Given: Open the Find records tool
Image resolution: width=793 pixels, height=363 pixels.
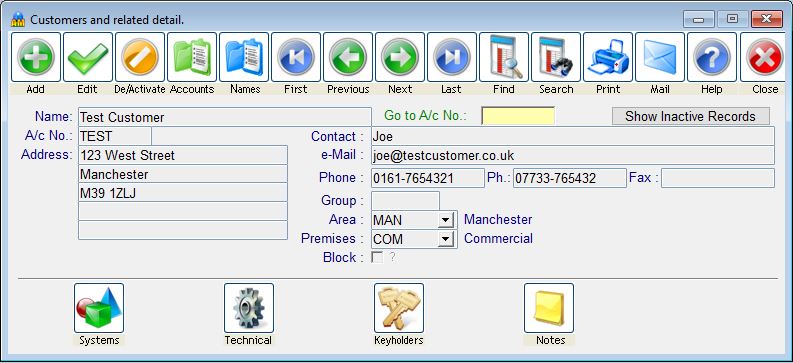Looking at the screenshot, I should point(504,57).
